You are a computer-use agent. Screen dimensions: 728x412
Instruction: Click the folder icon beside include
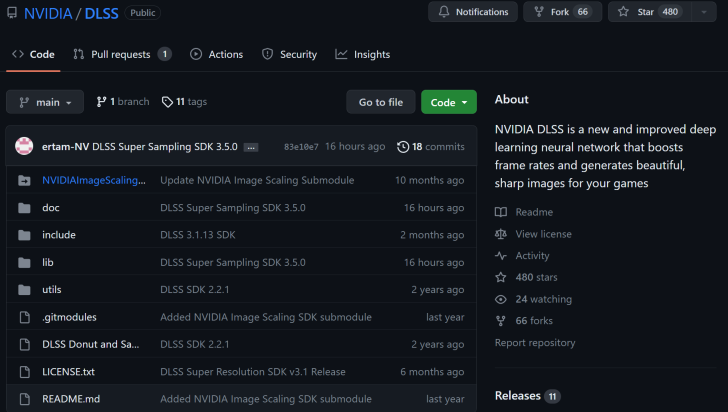coord(24,235)
